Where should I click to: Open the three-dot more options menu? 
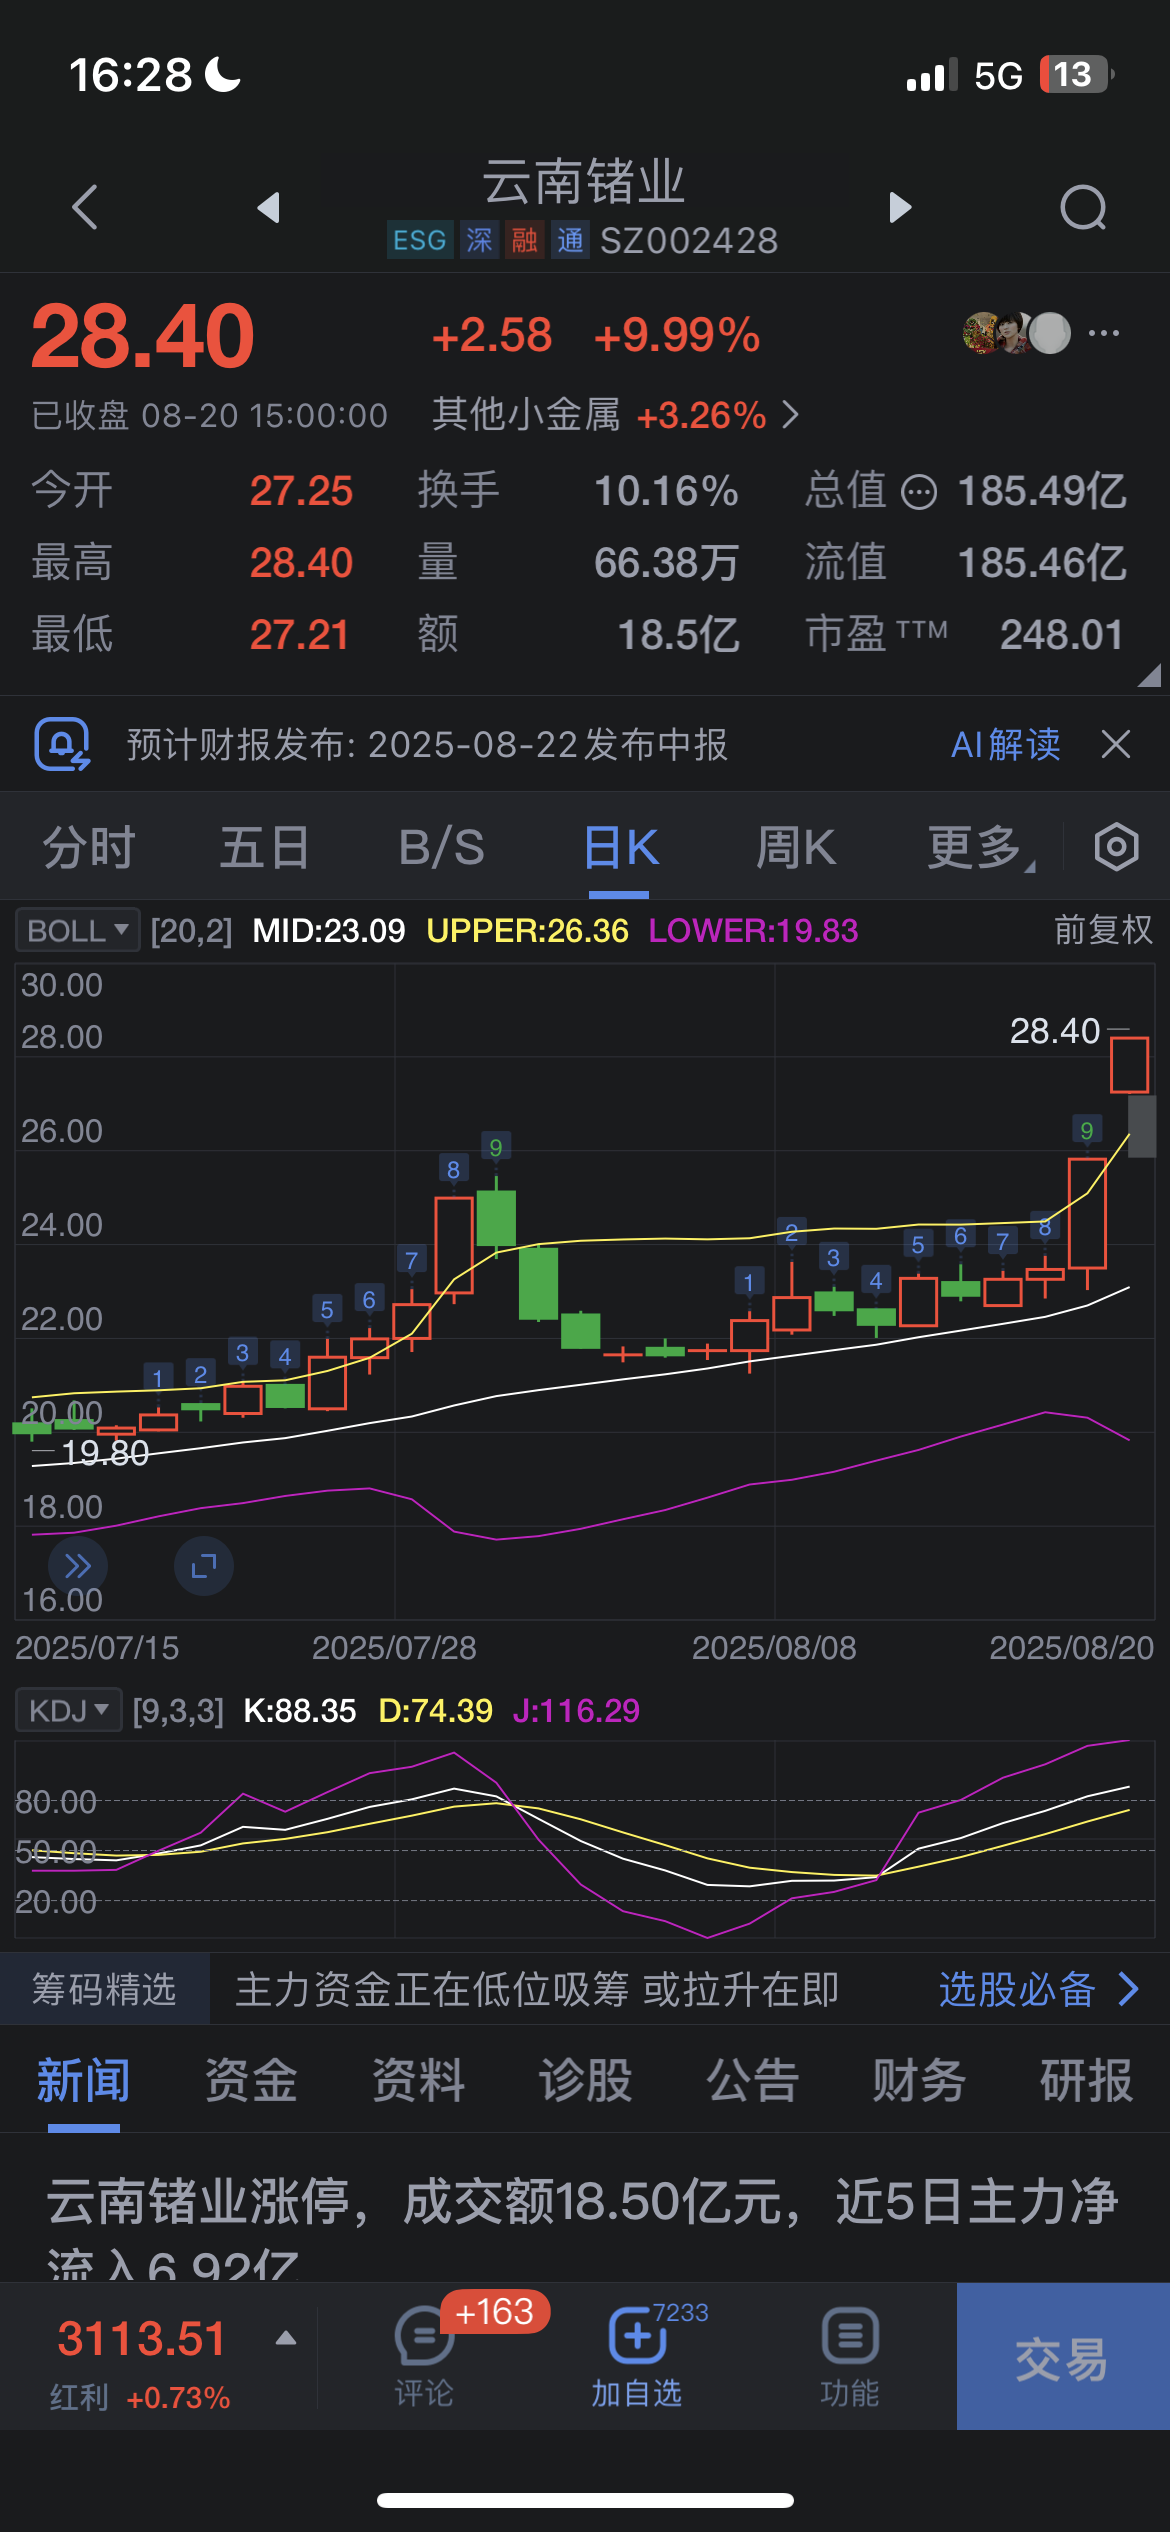pos(1104,333)
